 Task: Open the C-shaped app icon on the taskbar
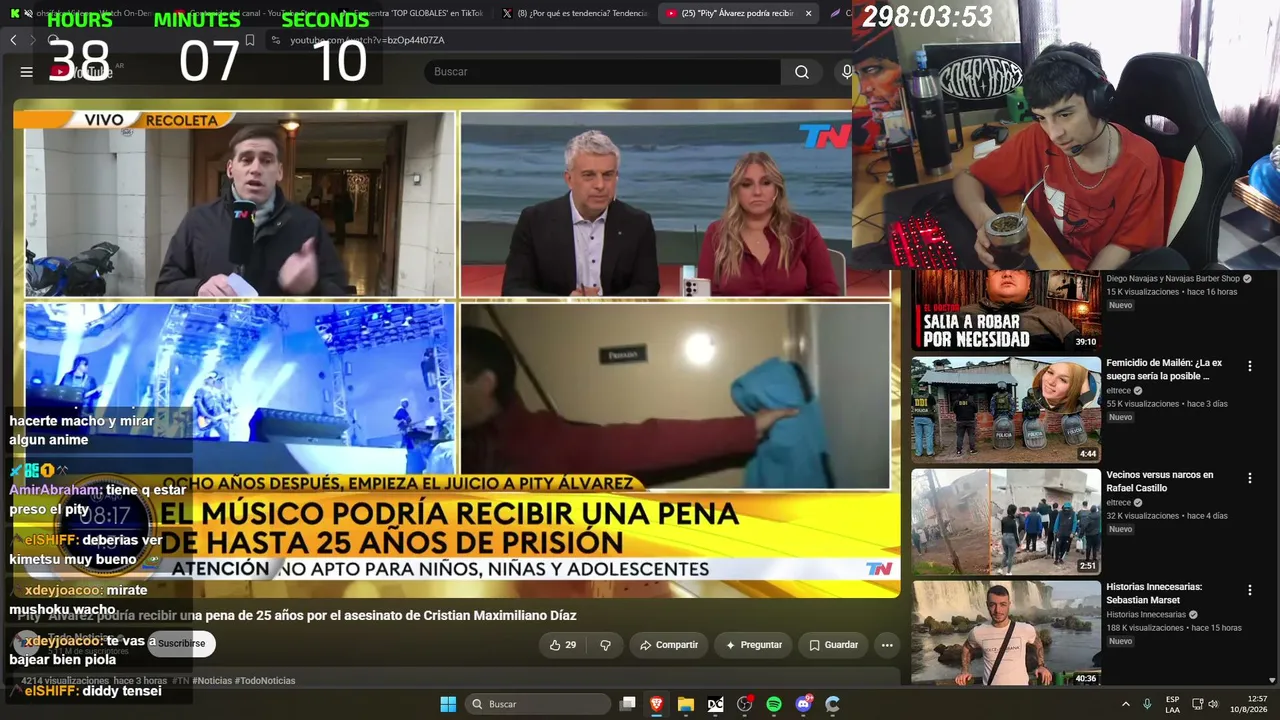832,704
